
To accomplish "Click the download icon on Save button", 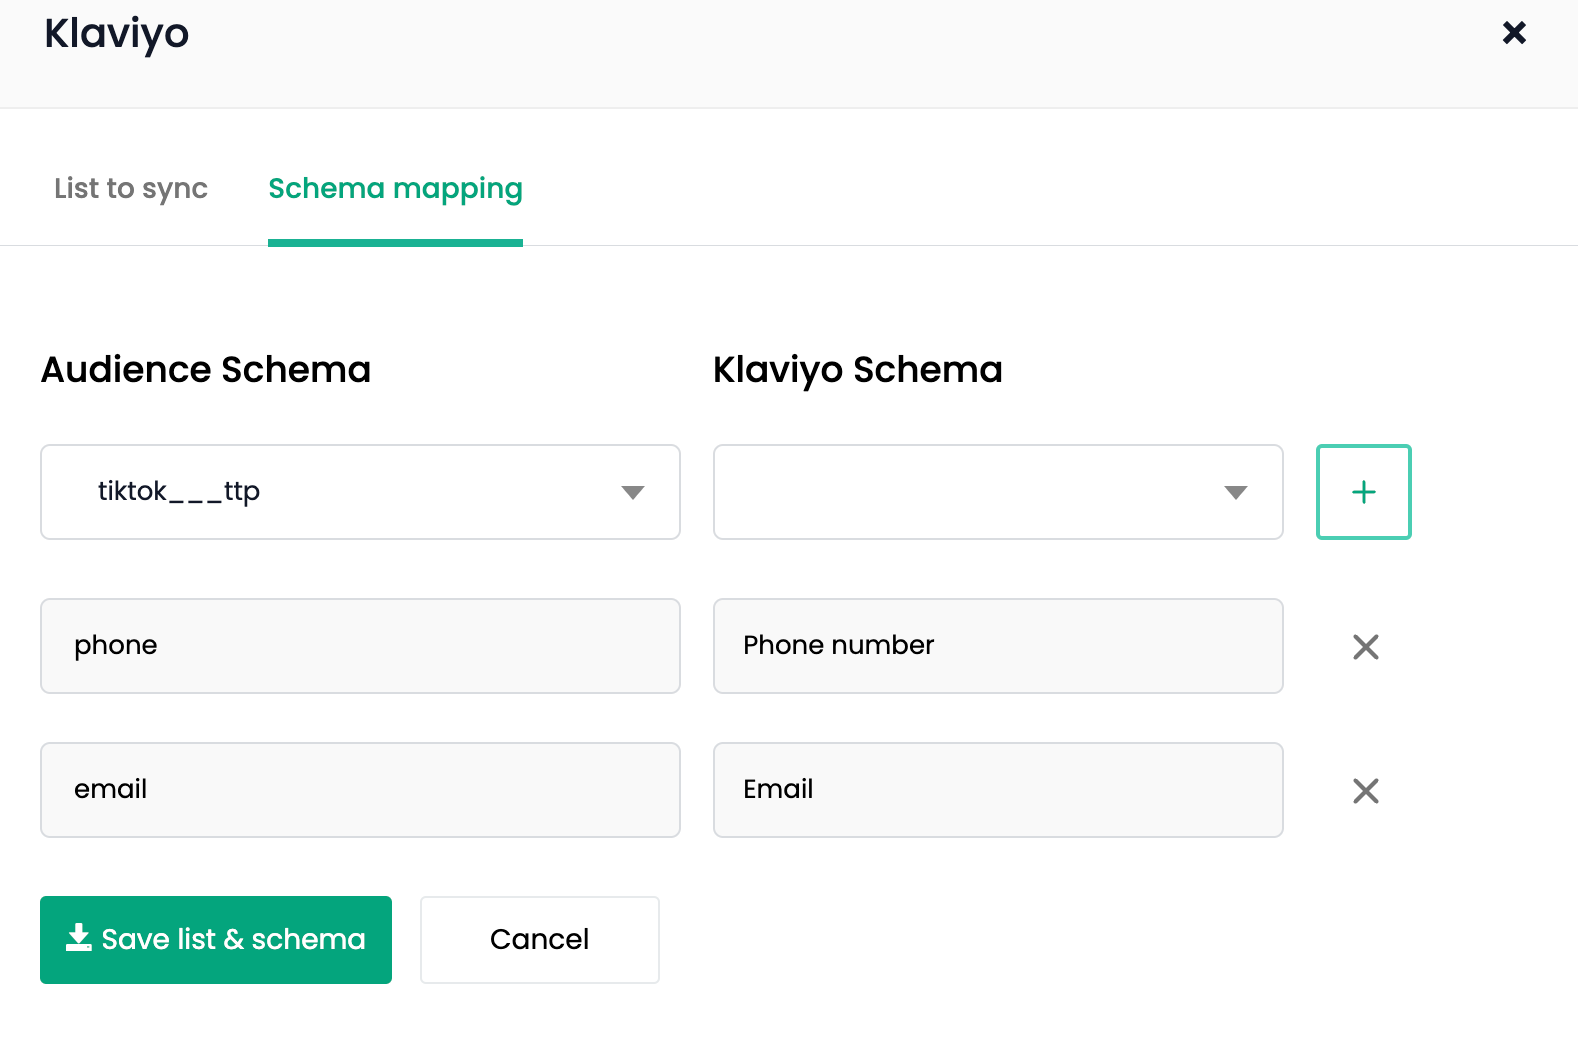I will (78, 938).
